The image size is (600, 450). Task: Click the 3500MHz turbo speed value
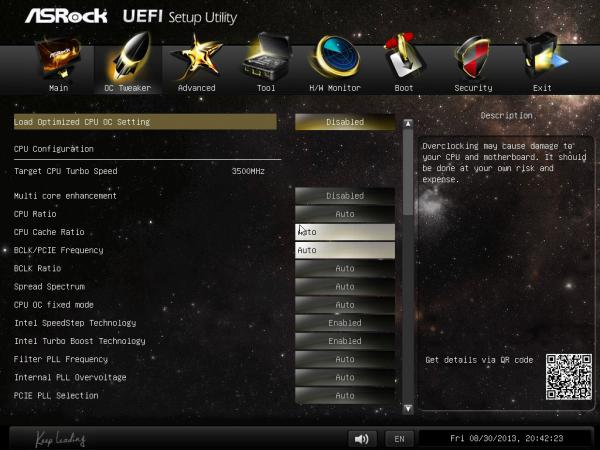248,171
